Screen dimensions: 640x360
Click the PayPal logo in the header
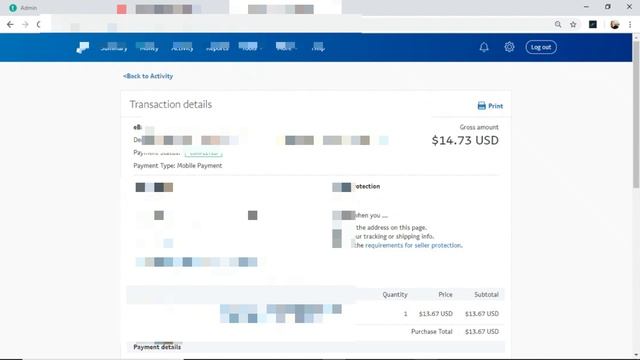click(83, 47)
